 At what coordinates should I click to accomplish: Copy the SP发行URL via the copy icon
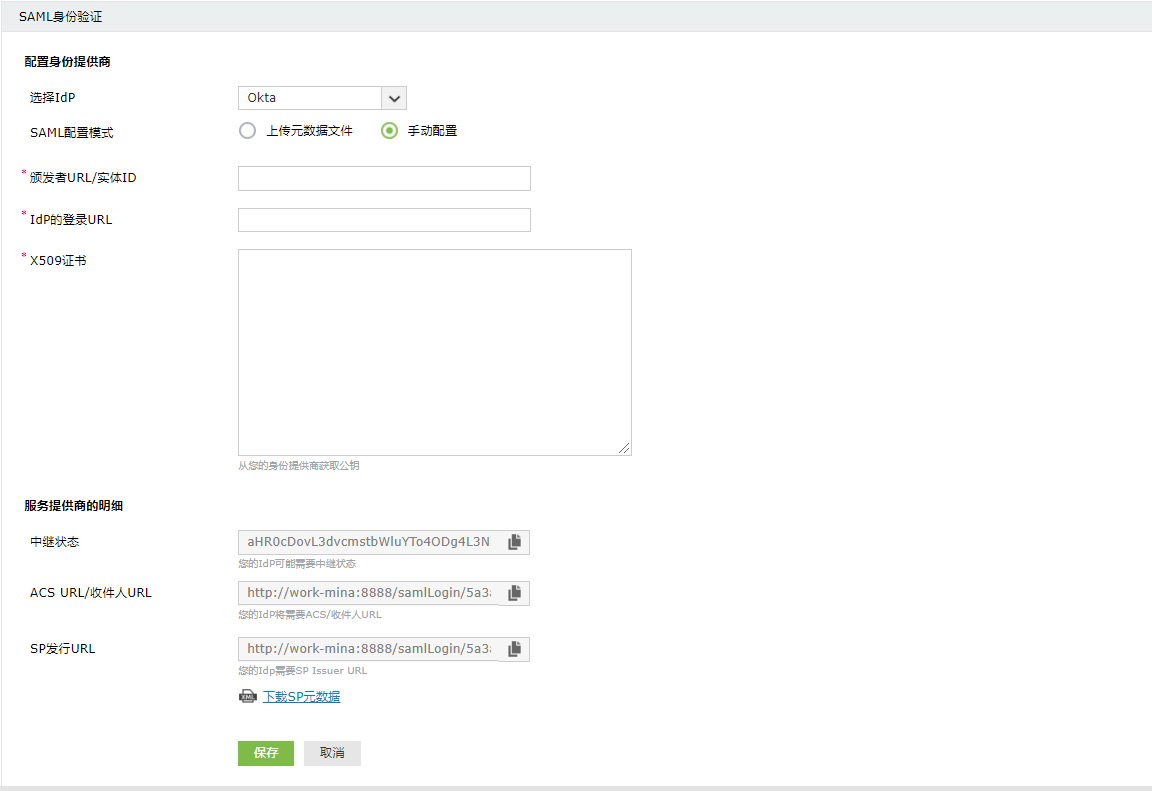click(515, 648)
